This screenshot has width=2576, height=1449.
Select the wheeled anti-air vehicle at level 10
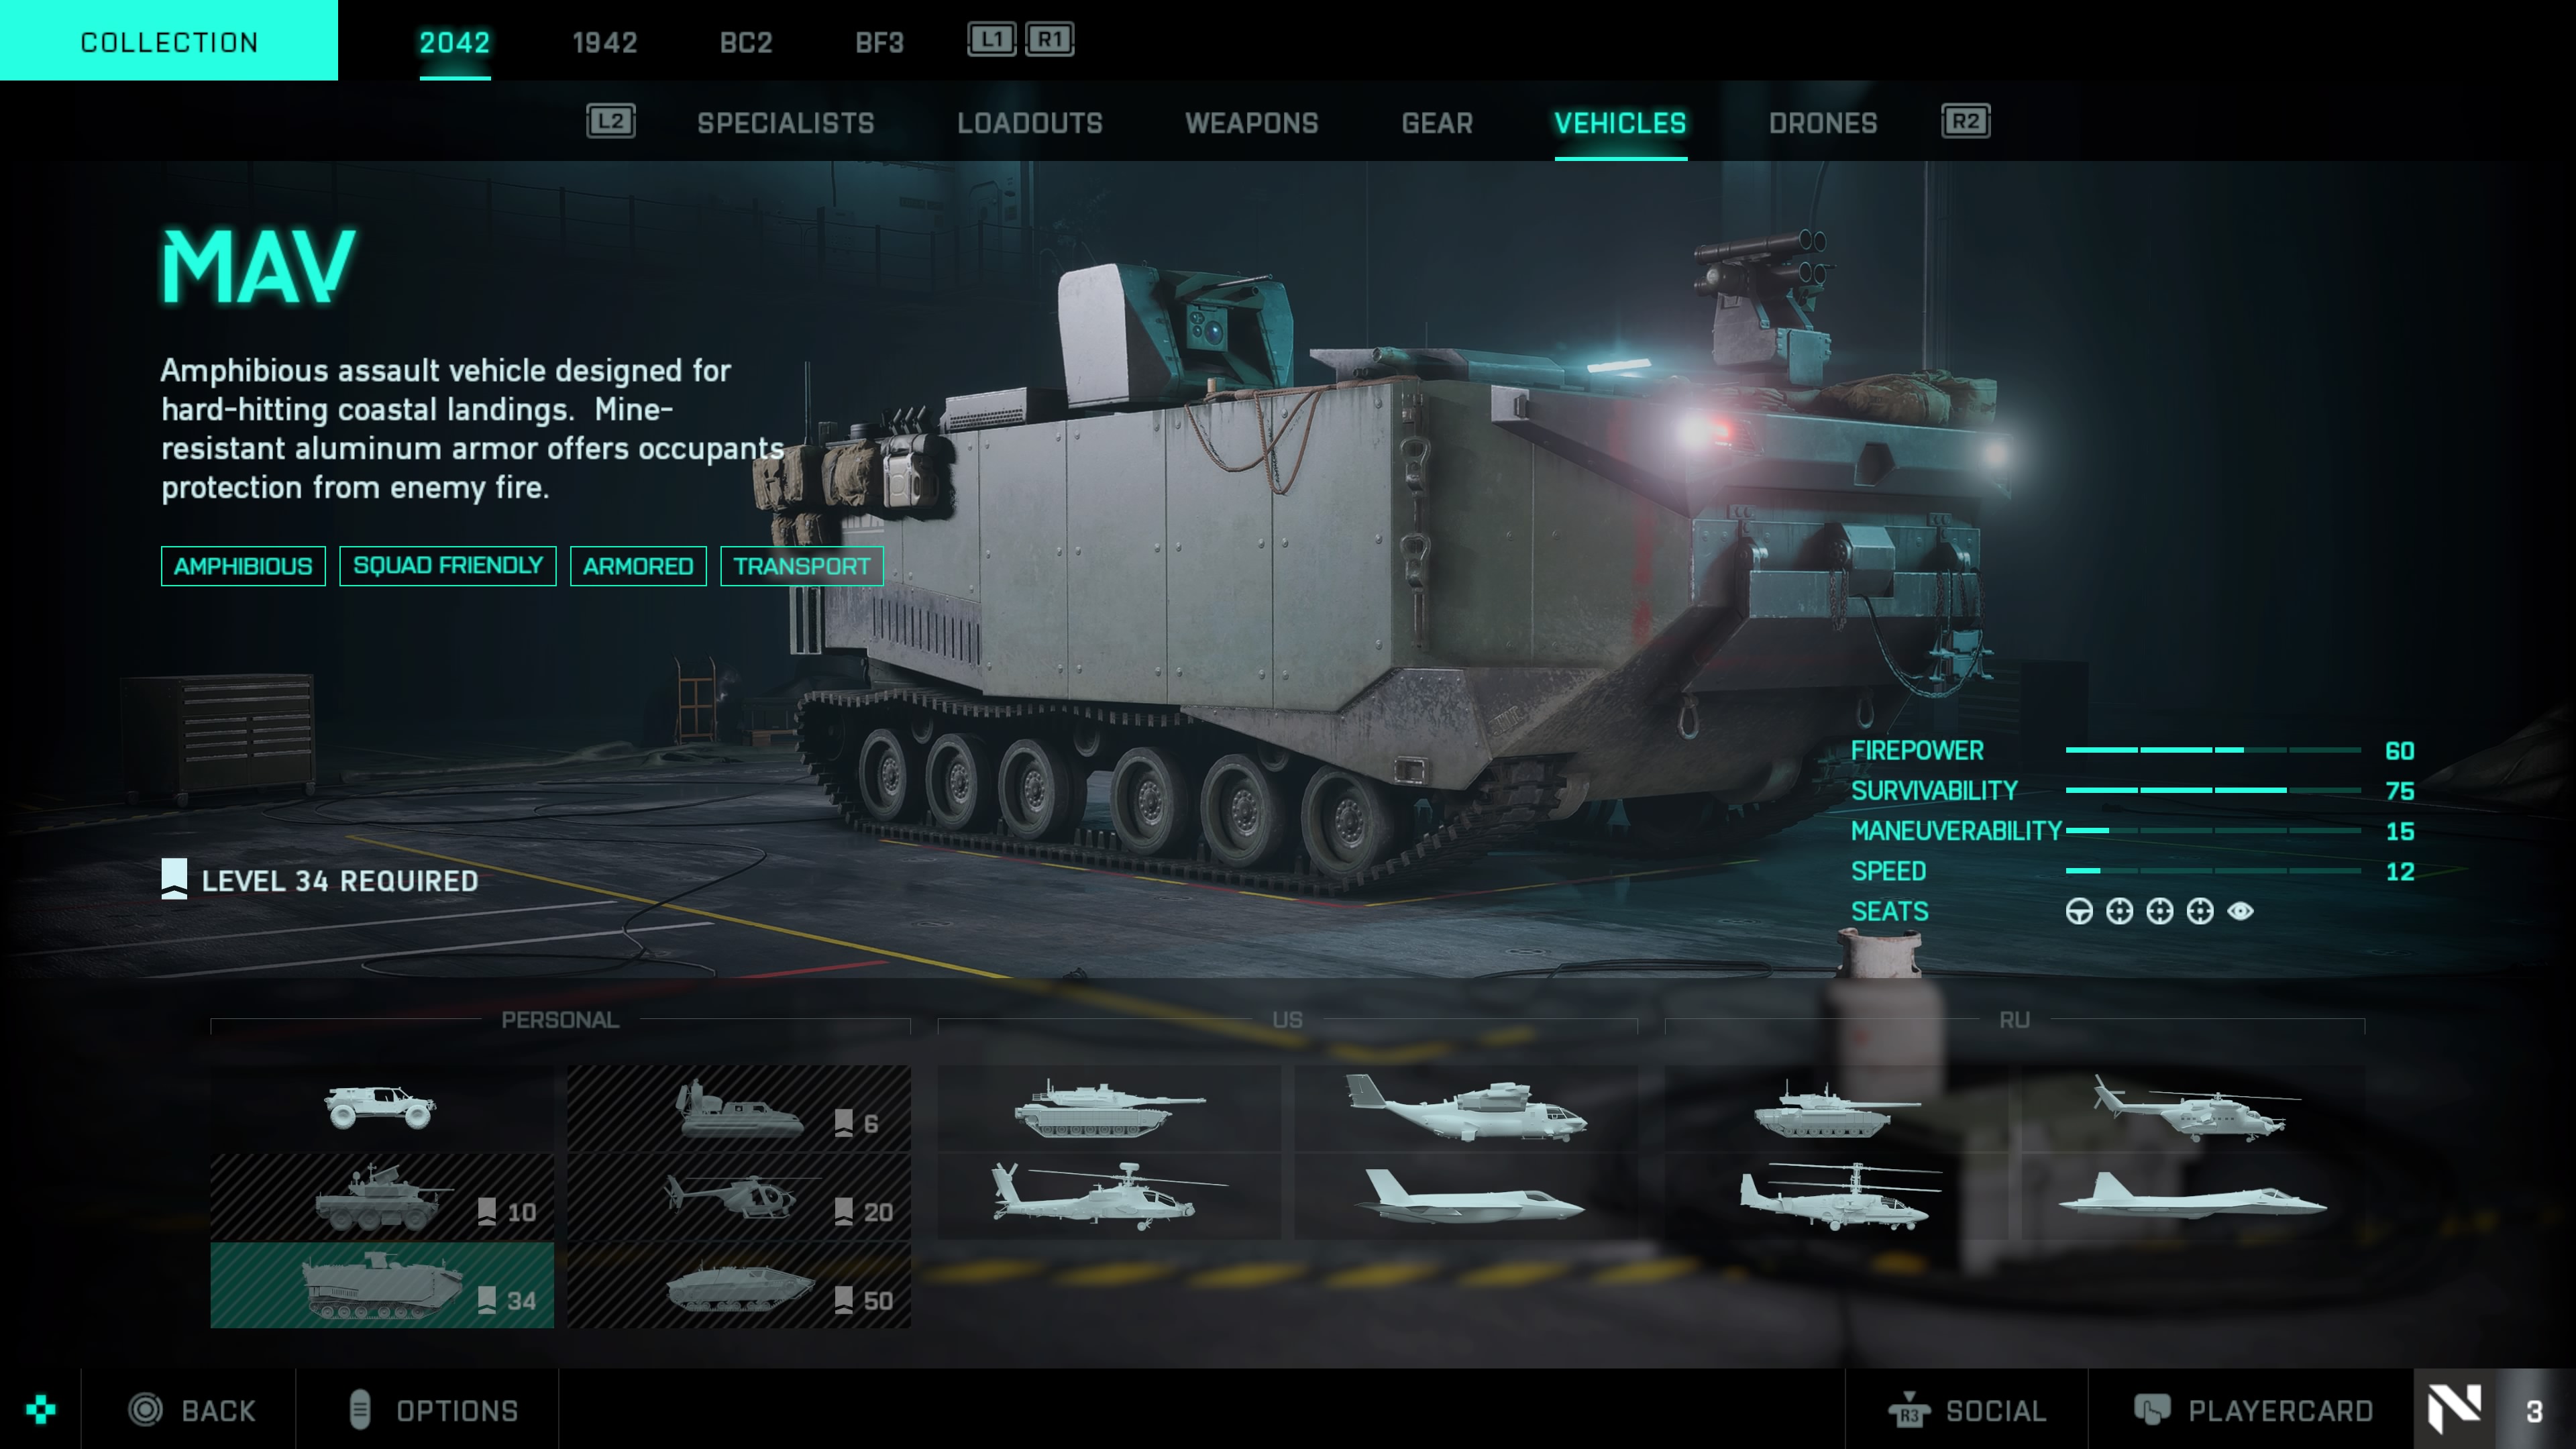(381, 1197)
